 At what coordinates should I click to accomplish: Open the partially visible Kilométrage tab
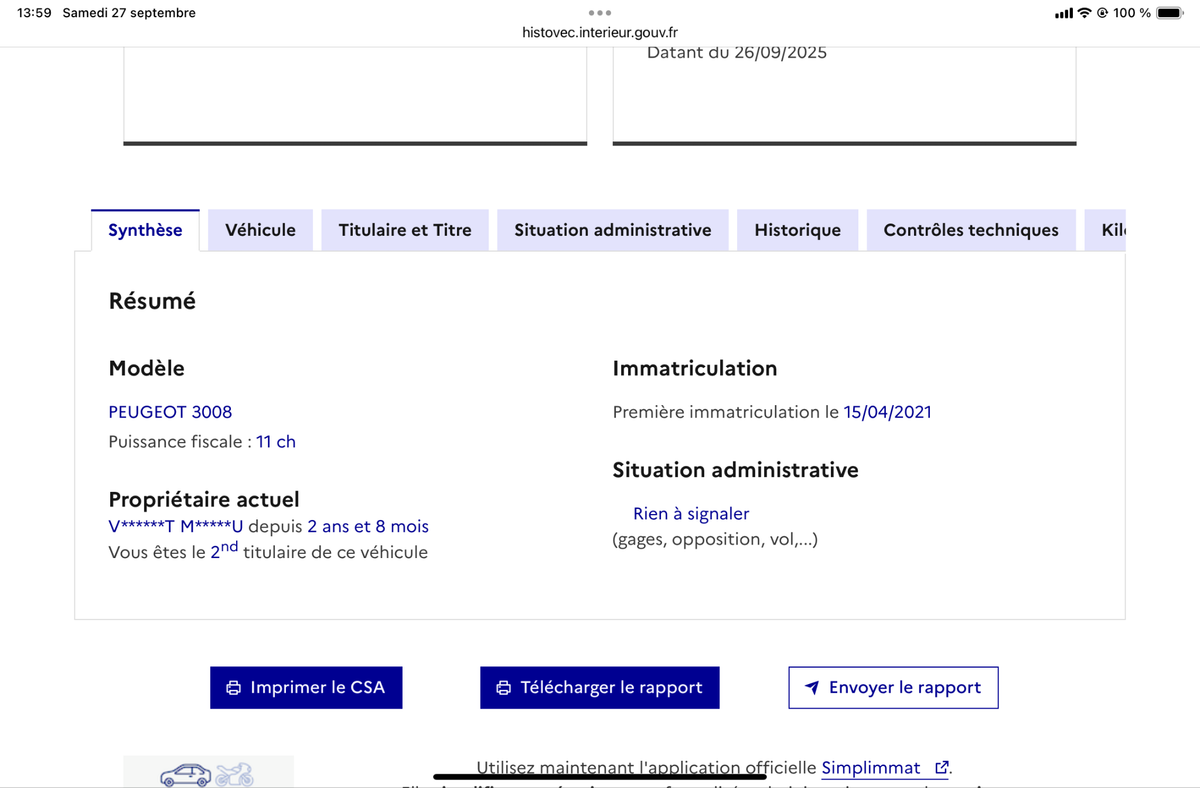point(1105,230)
